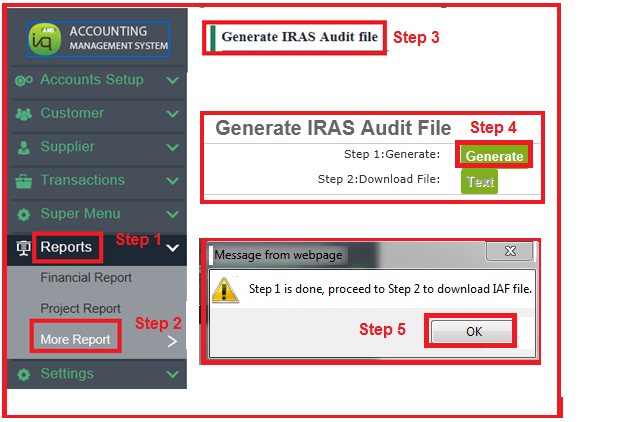
Task: Click the Supplier person icon
Action: [x=25, y=148]
